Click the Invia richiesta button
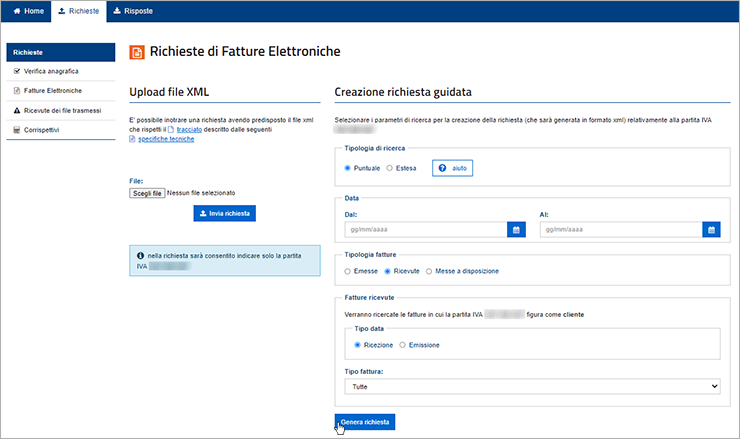 coord(225,213)
